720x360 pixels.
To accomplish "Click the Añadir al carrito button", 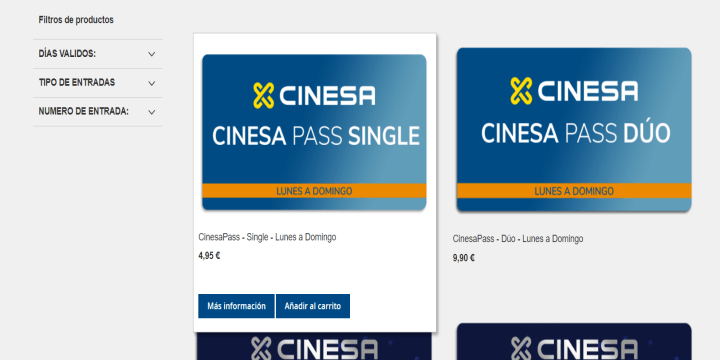I will point(313,306).
